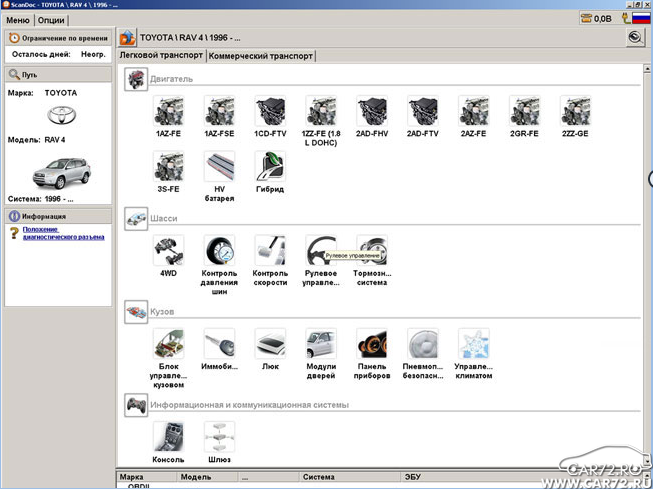Click the Toyota logo thumbnail
This screenshot has height=489, width=653.
tap(61, 115)
